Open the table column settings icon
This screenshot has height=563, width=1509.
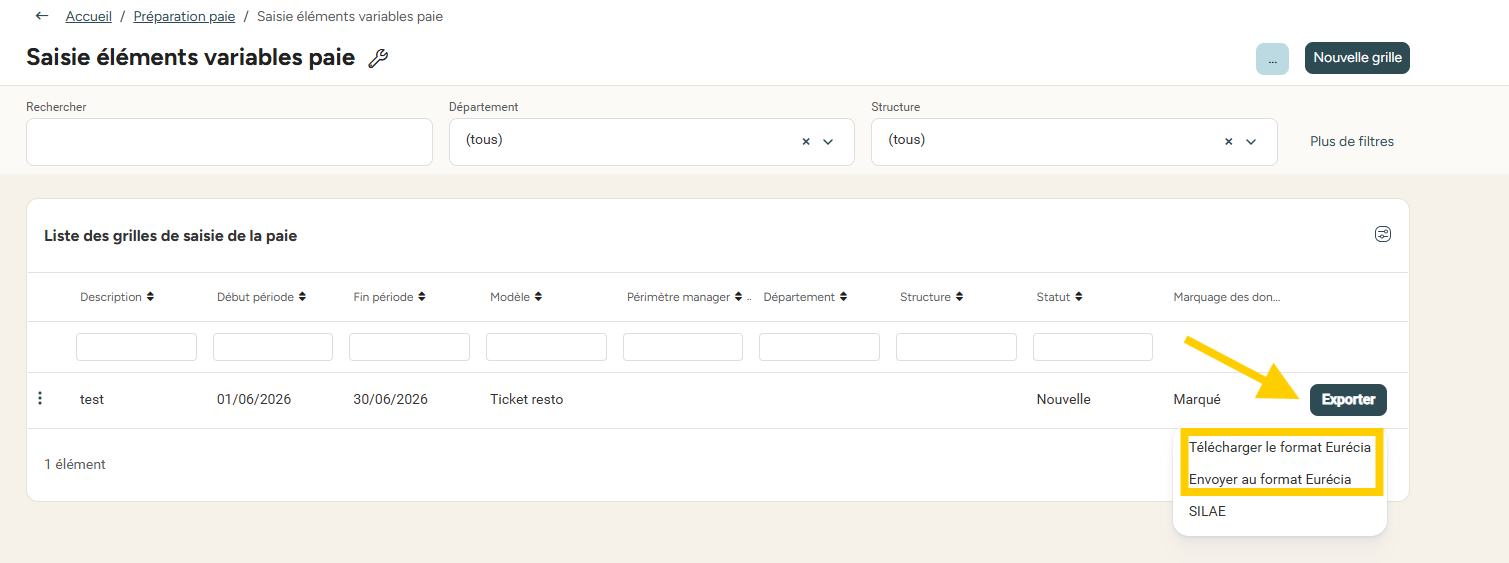(x=1383, y=235)
